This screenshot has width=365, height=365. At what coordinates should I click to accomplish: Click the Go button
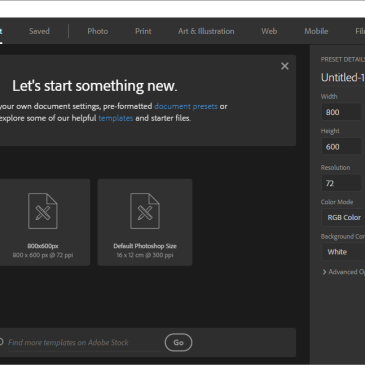(x=178, y=342)
